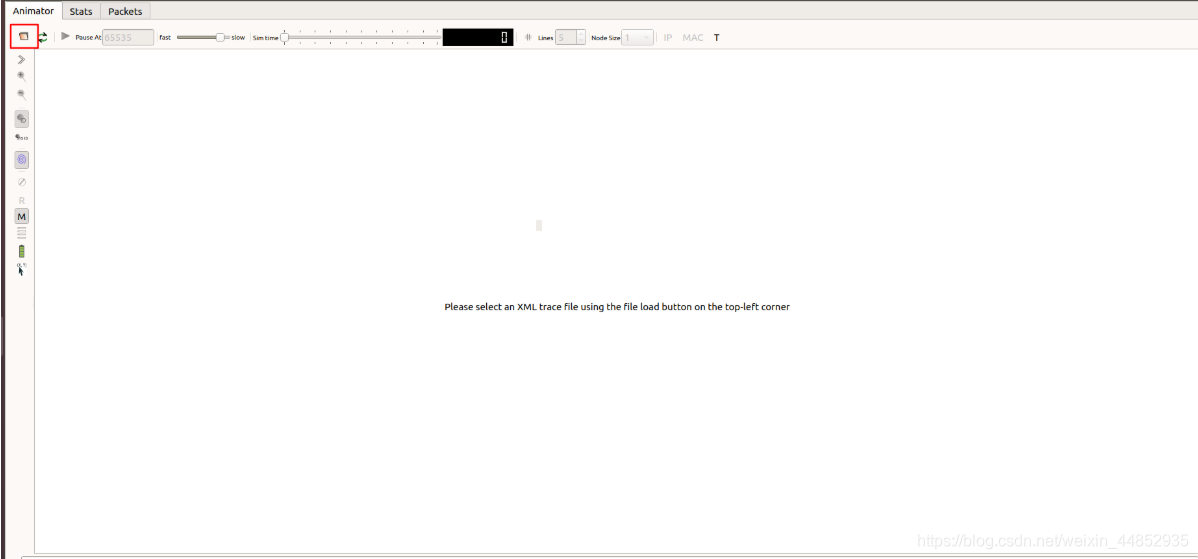Viewport: 1198px width, 559px height.
Task: Click the node system ID icon
Action: point(22,137)
